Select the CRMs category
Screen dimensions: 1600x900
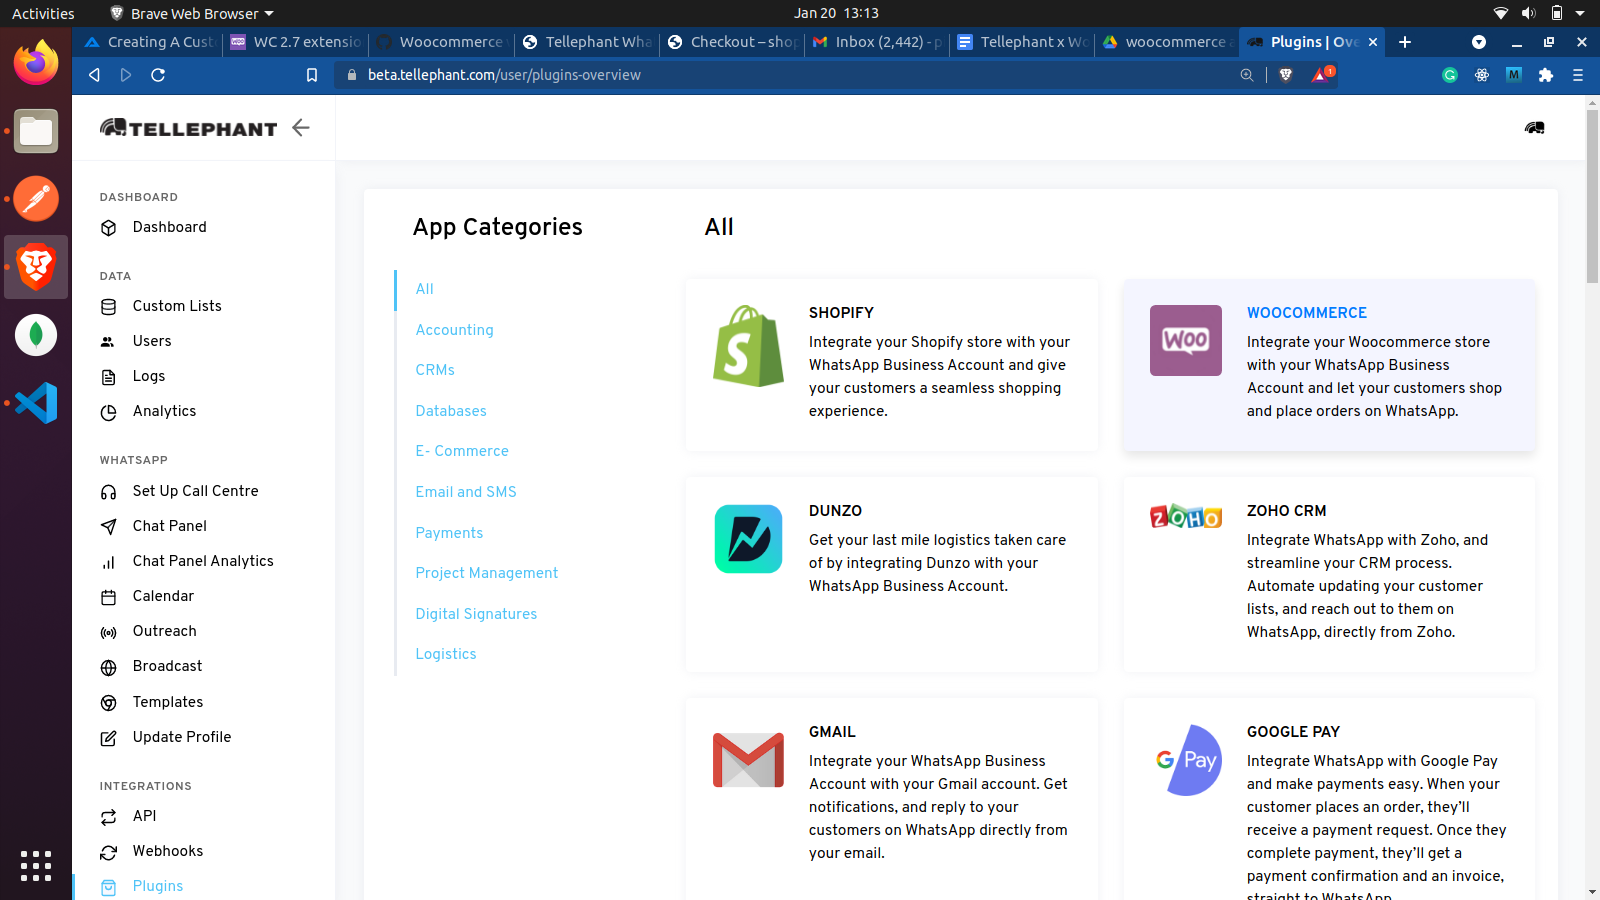coord(435,370)
